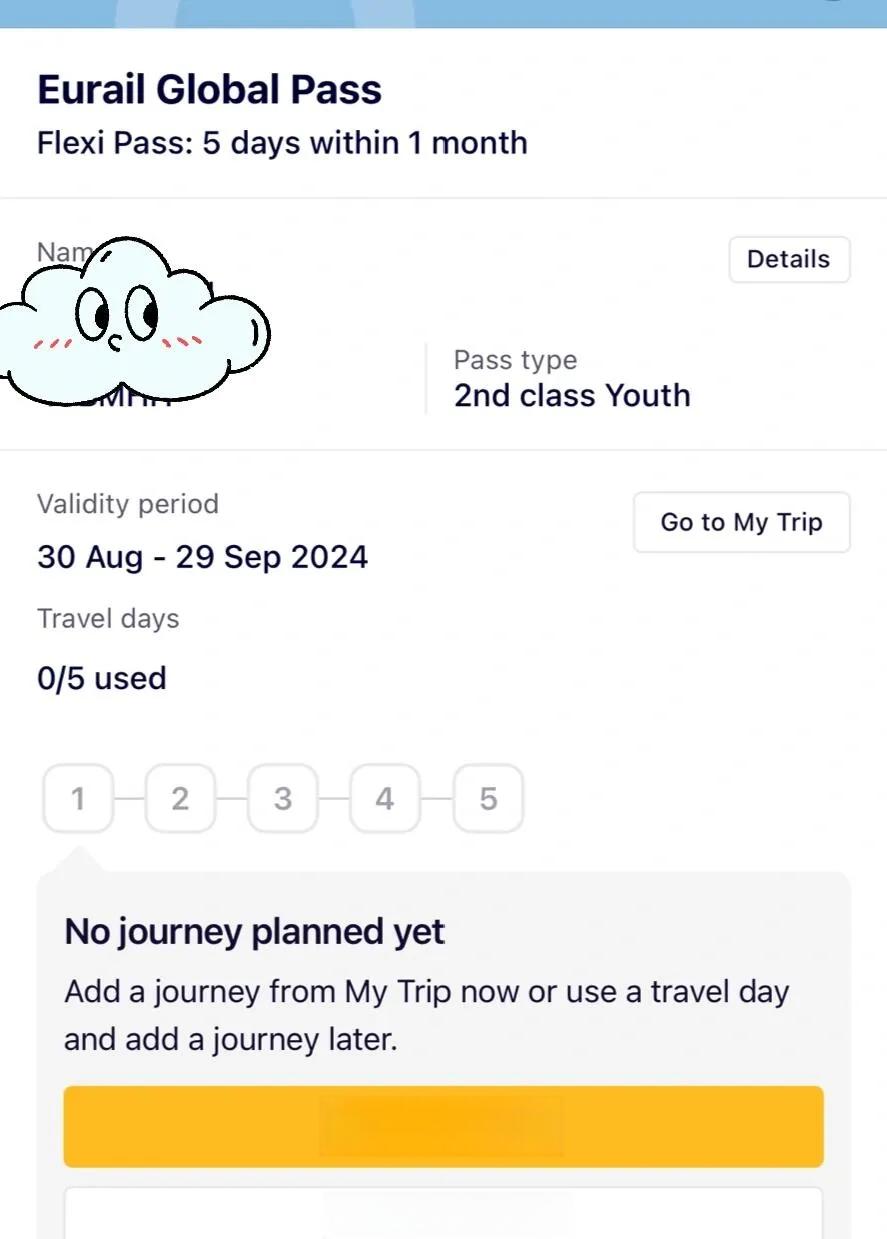Tap the Pass type label

[x=515, y=360]
